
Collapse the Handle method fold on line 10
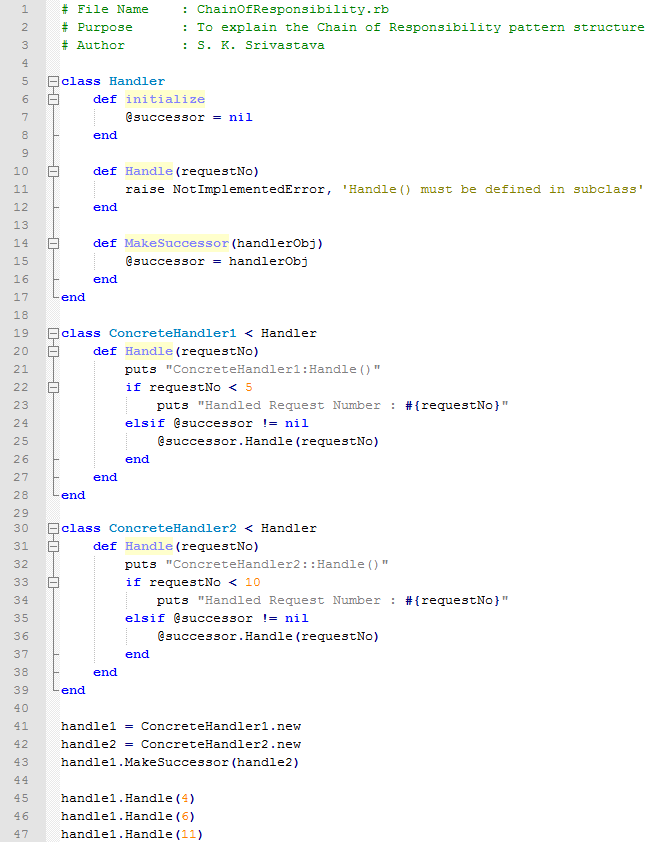pyautogui.click(x=53, y=171)
